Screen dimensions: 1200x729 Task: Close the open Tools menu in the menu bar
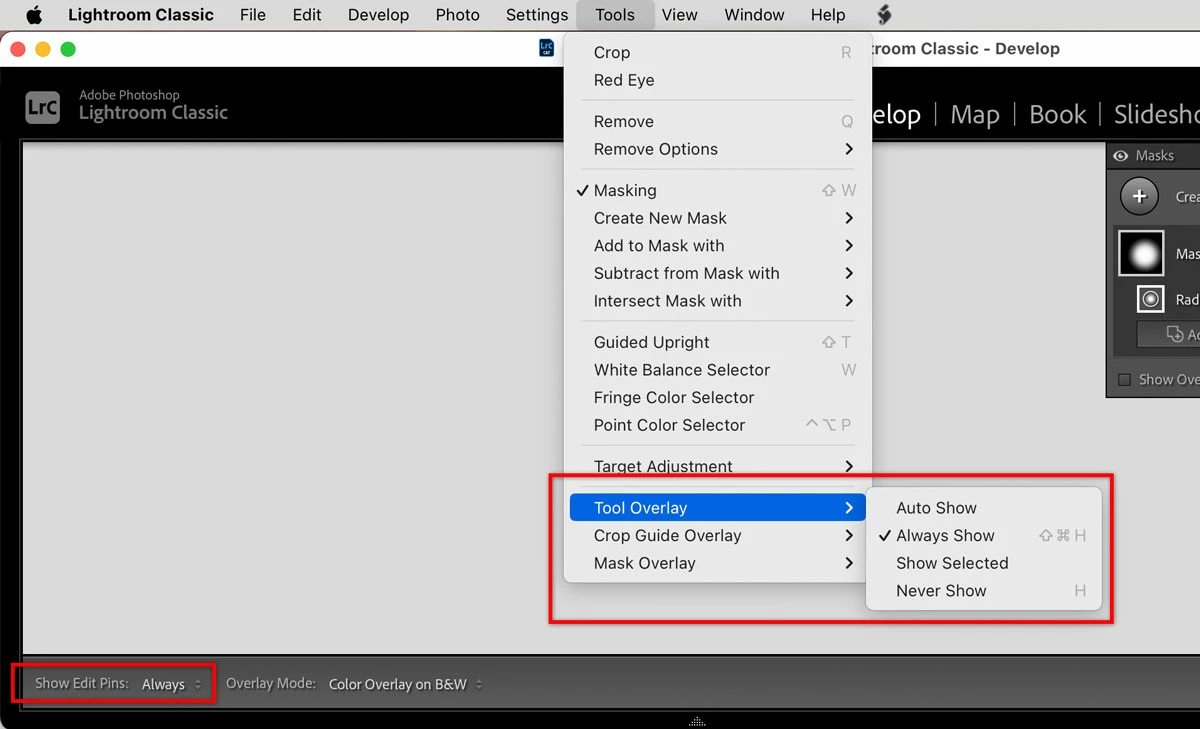[615, 15]
